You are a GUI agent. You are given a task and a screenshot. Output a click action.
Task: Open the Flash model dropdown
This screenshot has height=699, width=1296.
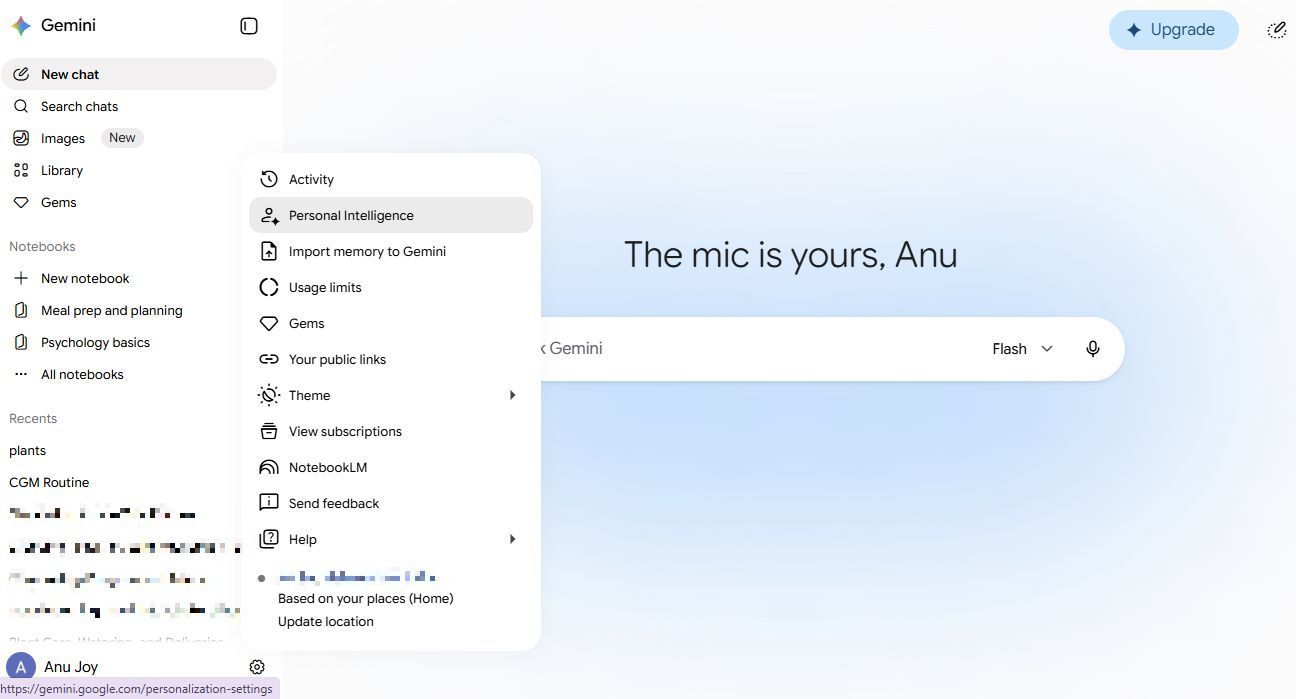pos(1022,349)
